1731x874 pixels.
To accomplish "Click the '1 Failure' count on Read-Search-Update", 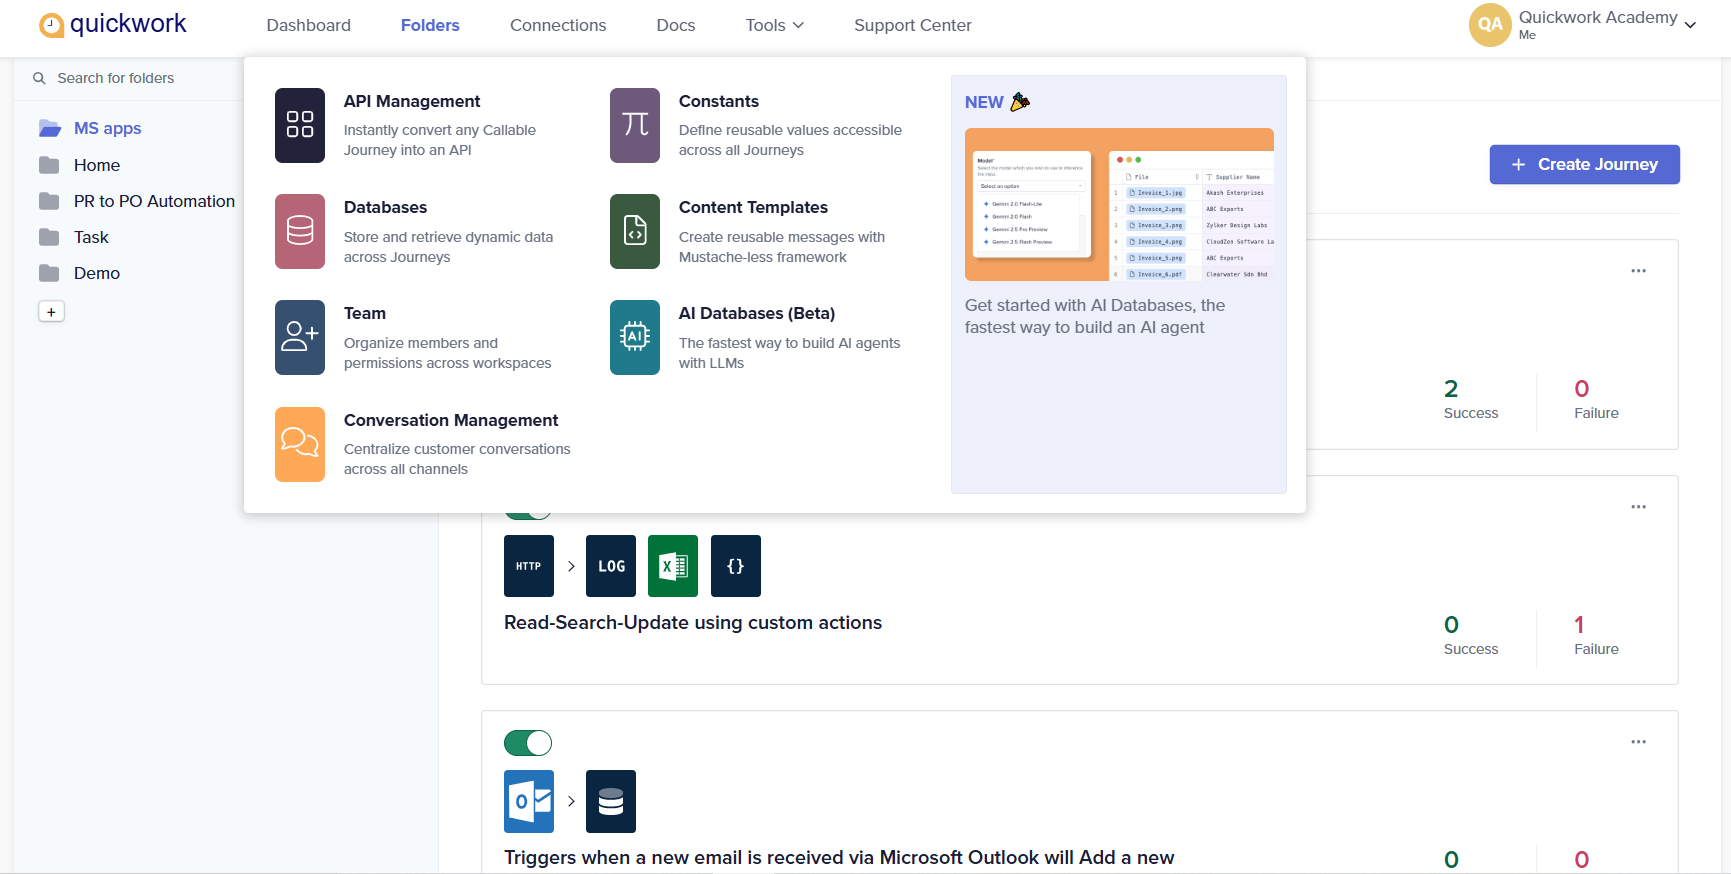I will 1596,635.
